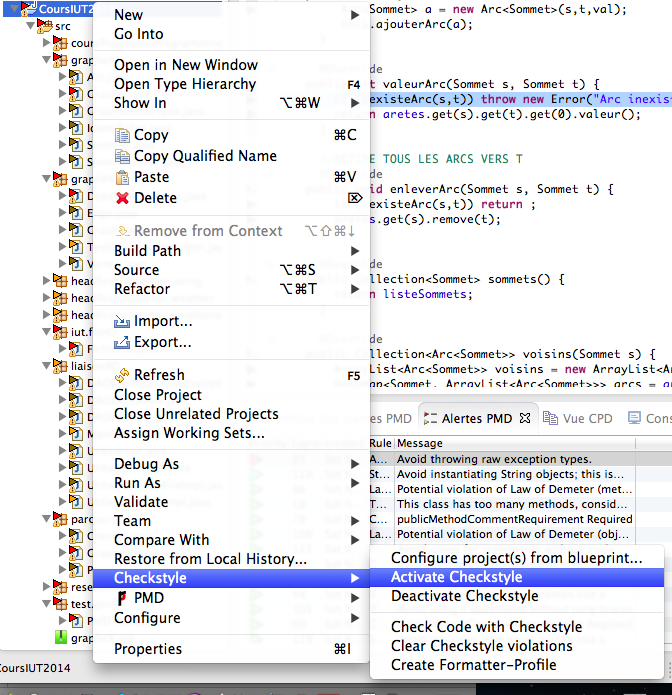Click the Import icon in the menu
672x695 pixels.
(x=123, y=322)
